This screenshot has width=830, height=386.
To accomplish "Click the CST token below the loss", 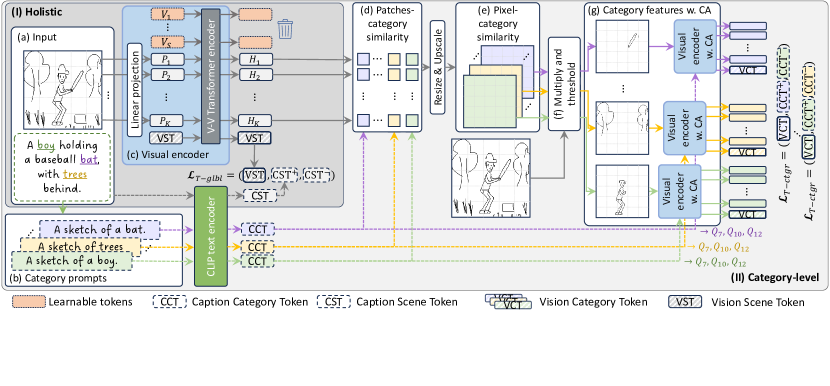I will [x=259, y=196].
